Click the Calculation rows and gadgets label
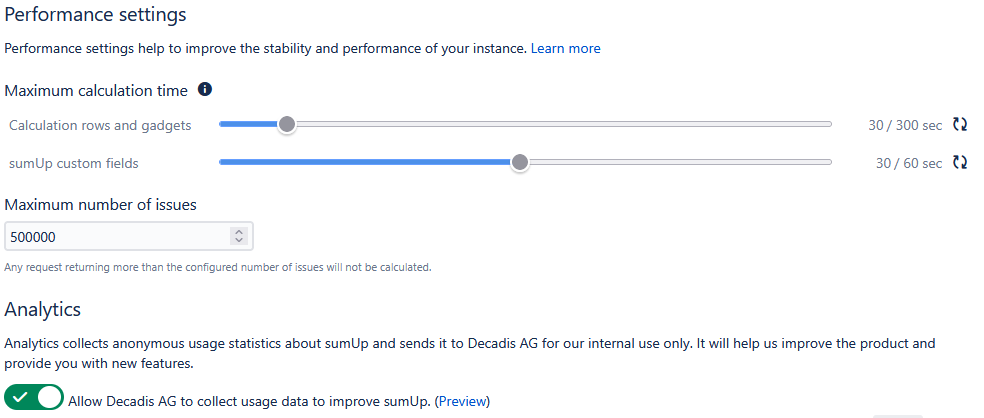 pyautogui.click(x=100, y=125)
